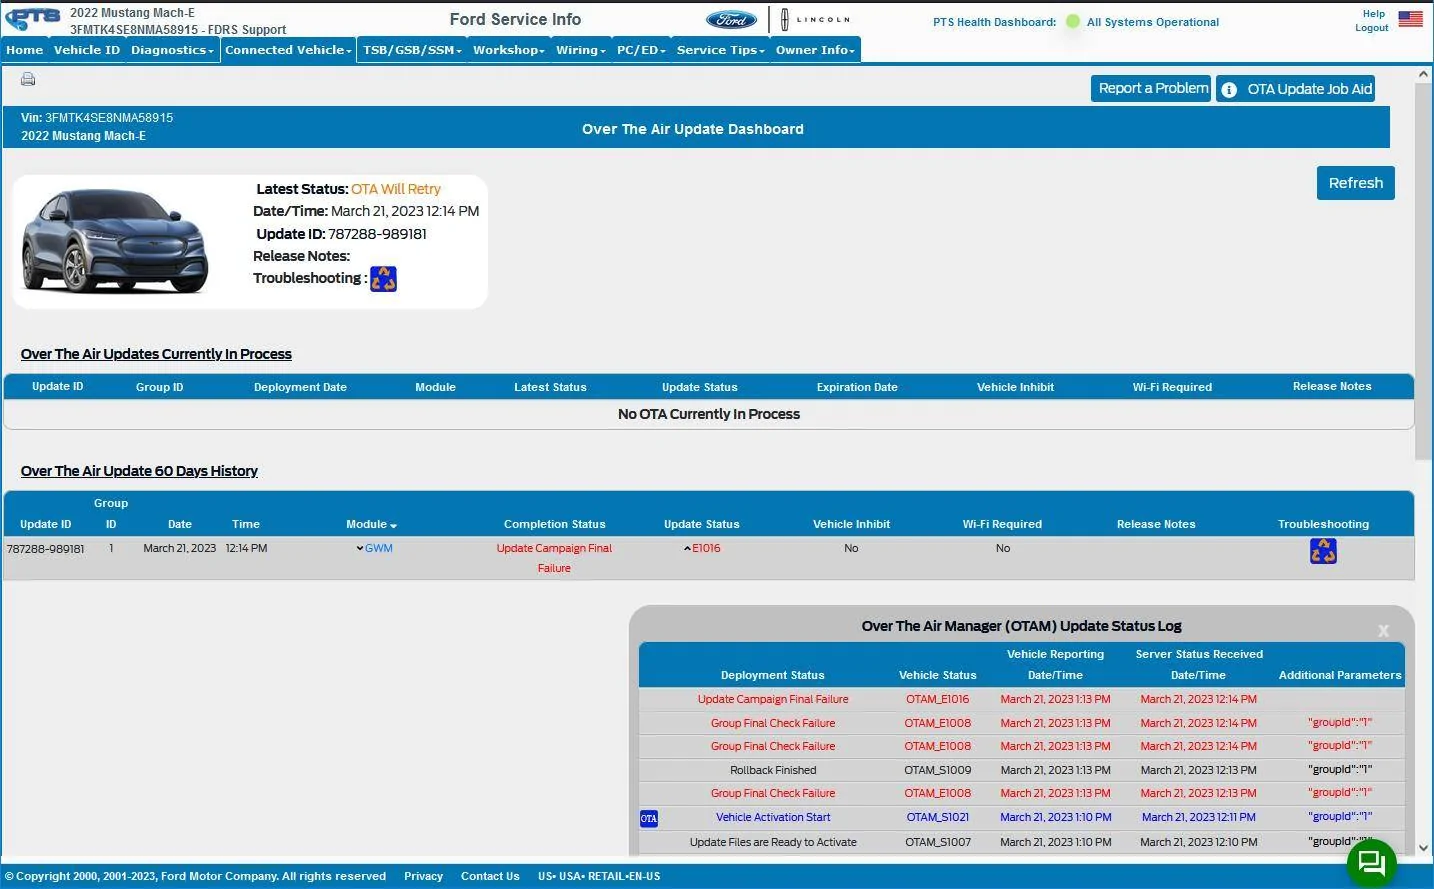The image size is (1434, 889).
Task: Go to the Home menu item
Action: [x=25, y=50]
